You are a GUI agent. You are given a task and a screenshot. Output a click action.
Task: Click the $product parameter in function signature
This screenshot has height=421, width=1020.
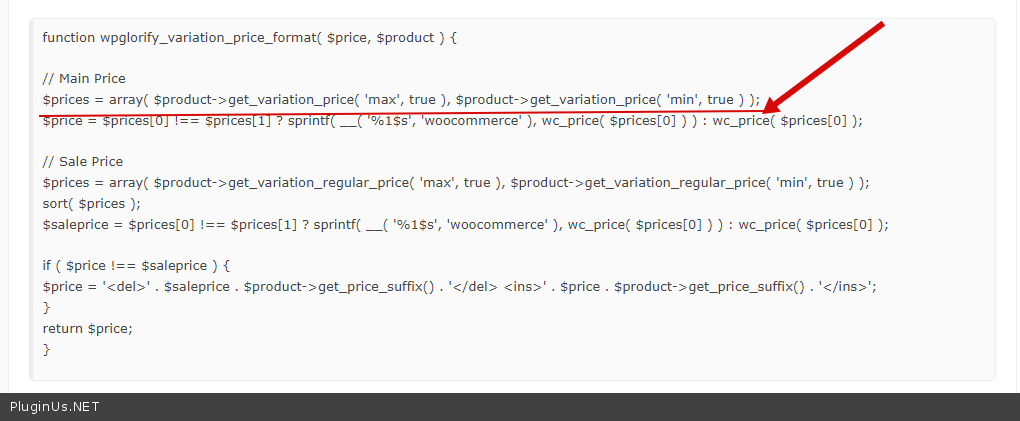405,37
